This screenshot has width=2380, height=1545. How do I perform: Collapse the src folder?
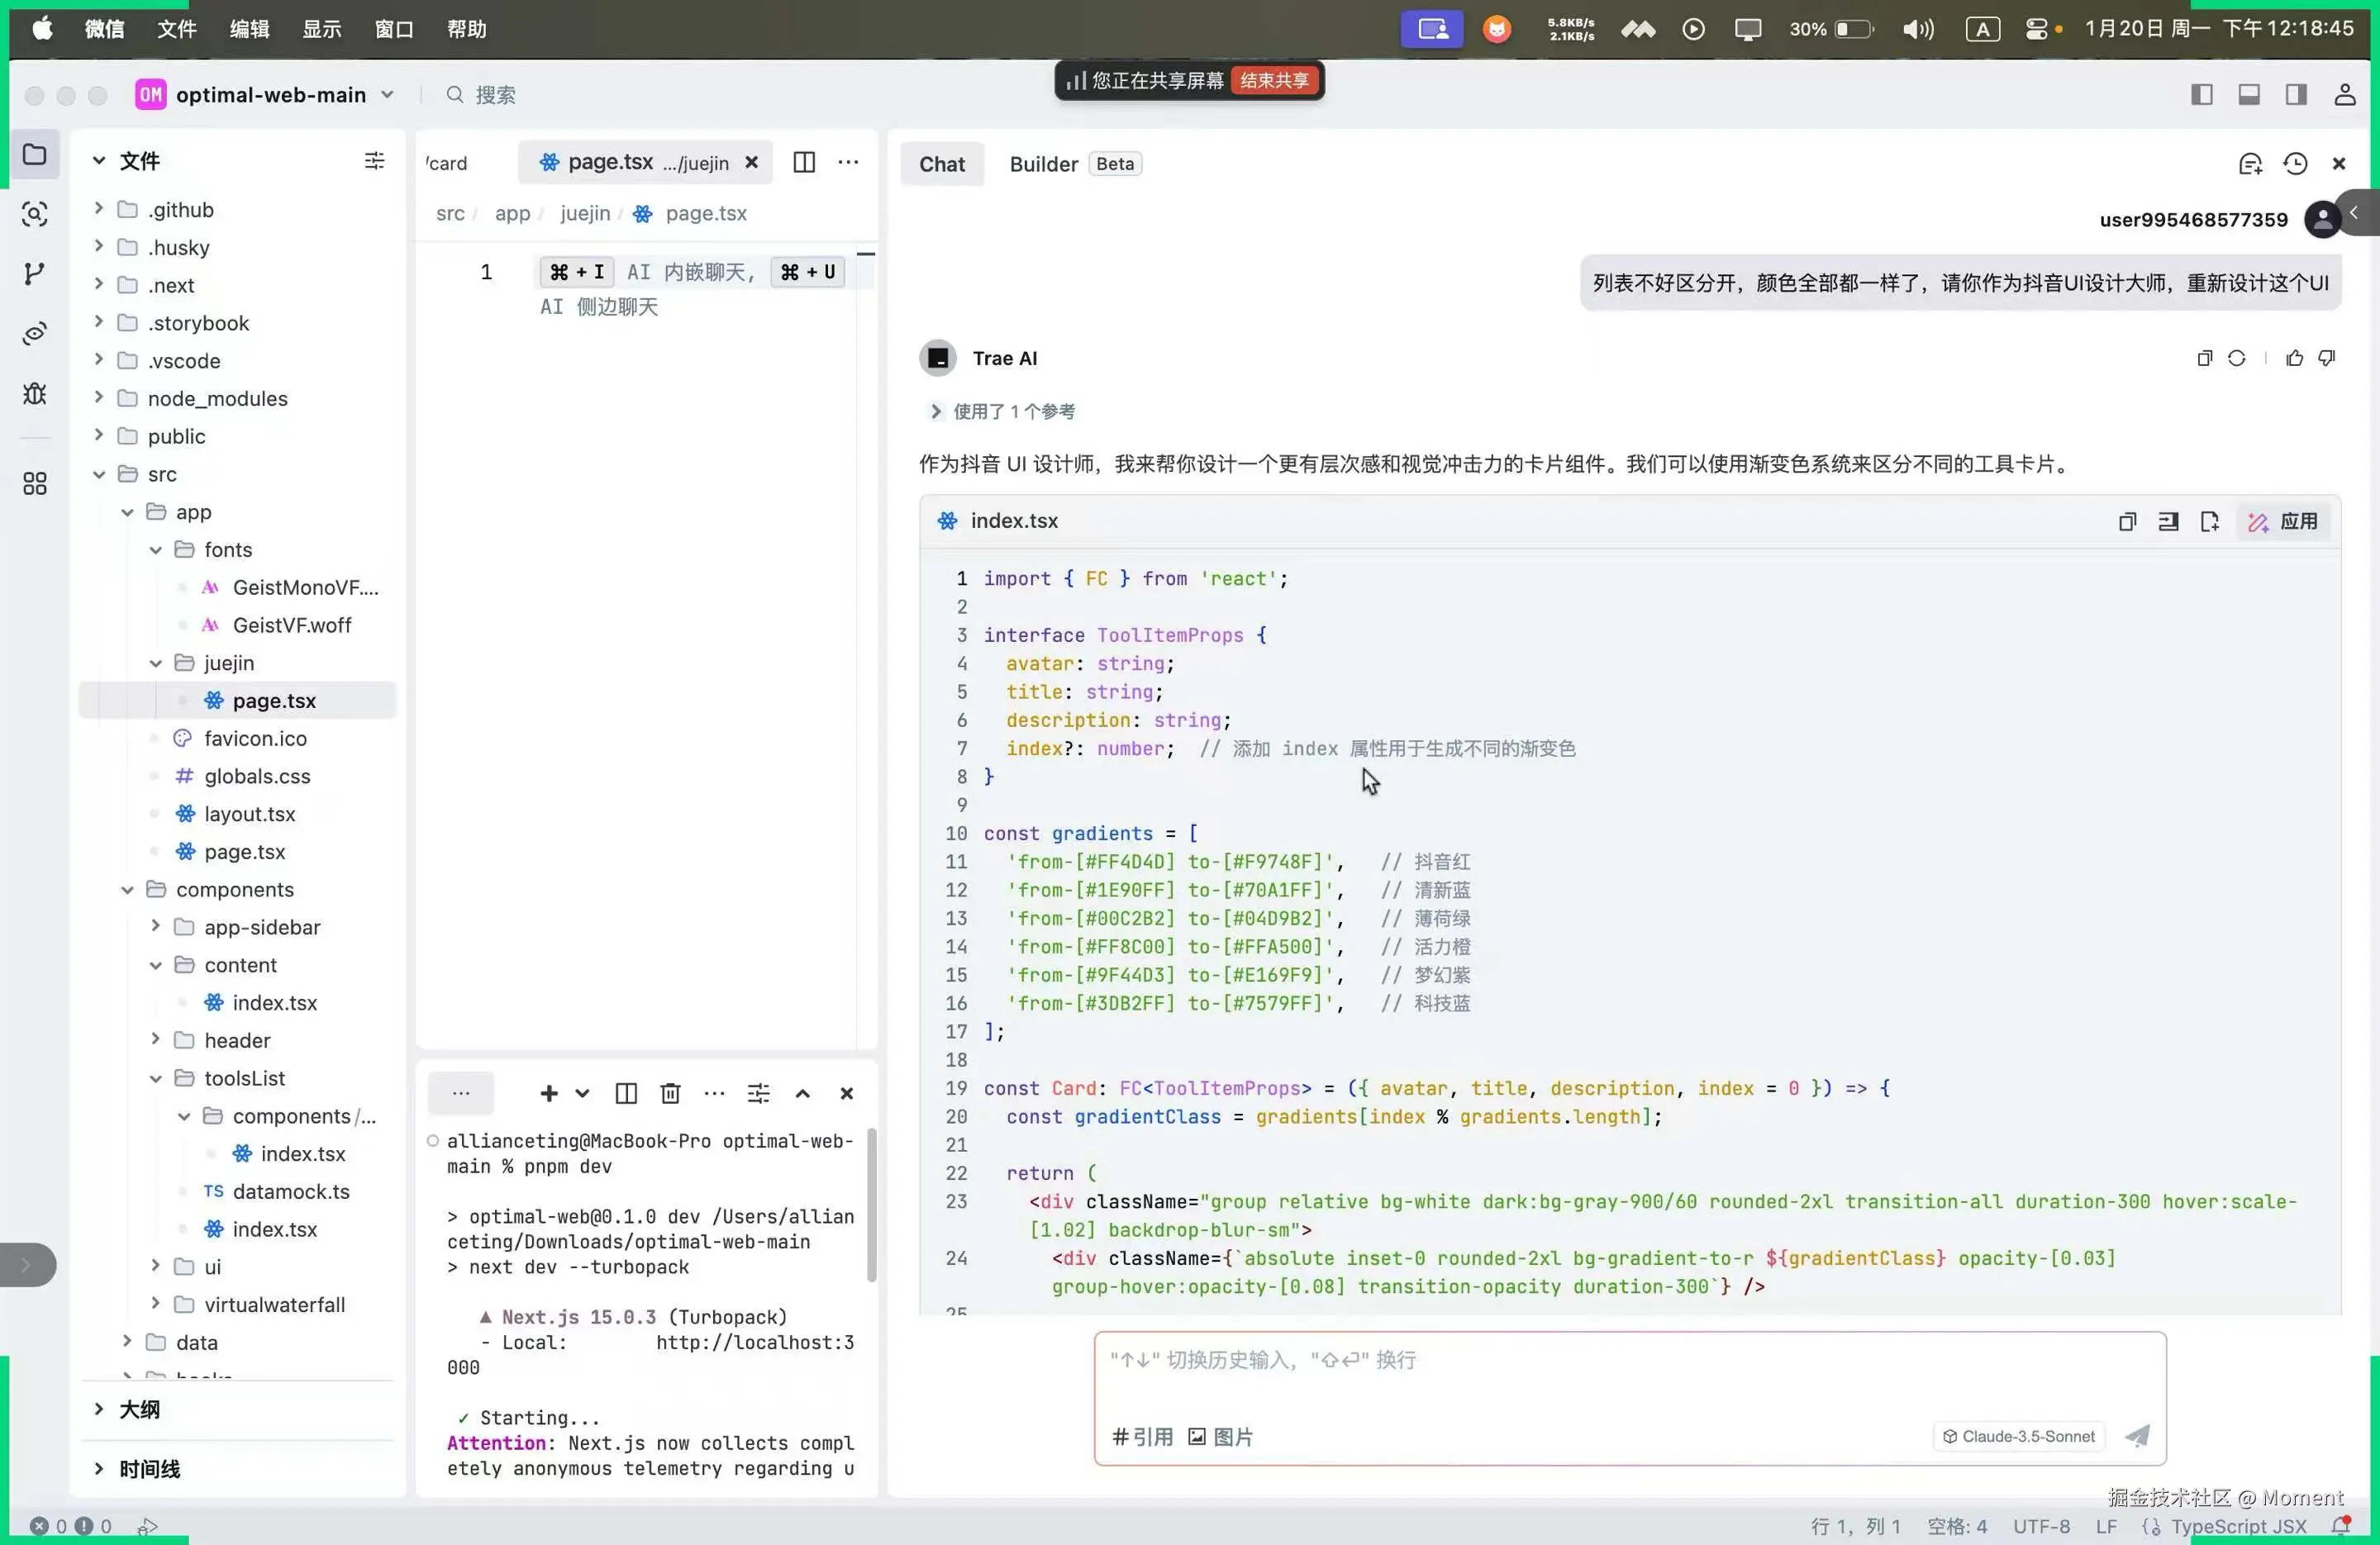click(x=98, y=474)
